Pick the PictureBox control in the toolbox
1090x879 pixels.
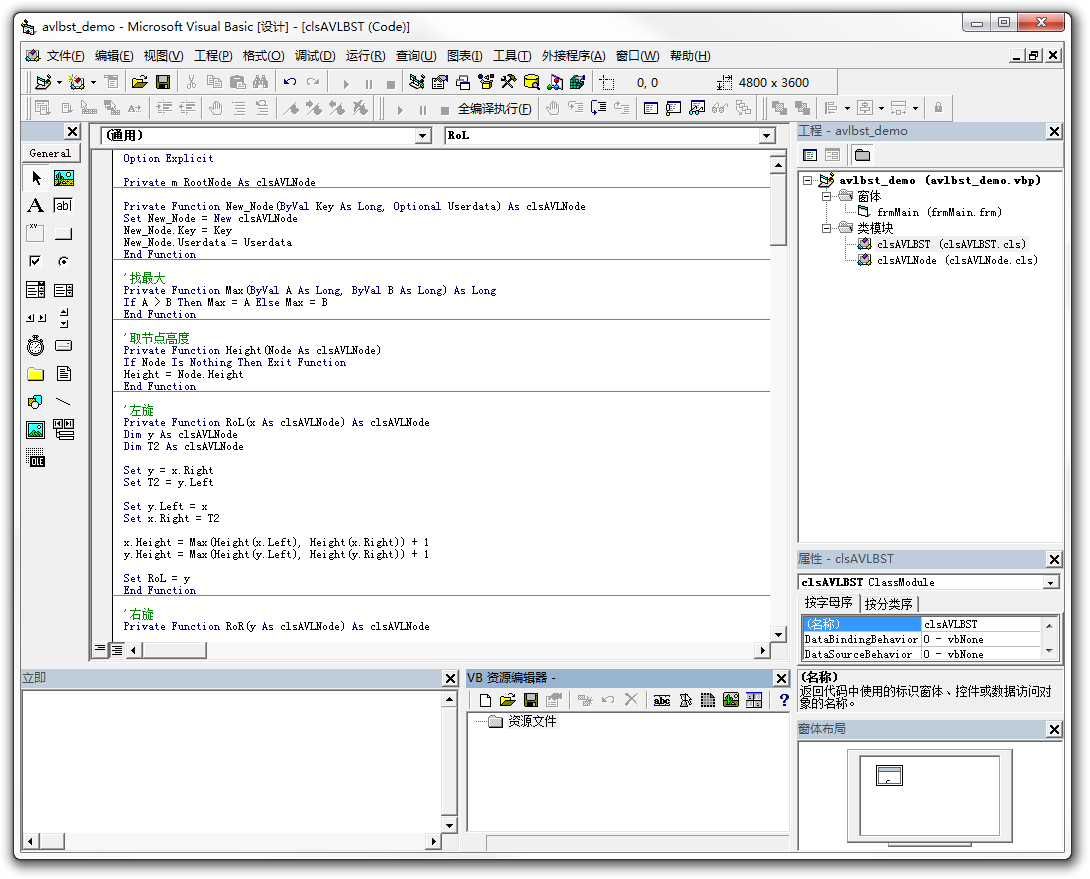(x=64, y=178)
